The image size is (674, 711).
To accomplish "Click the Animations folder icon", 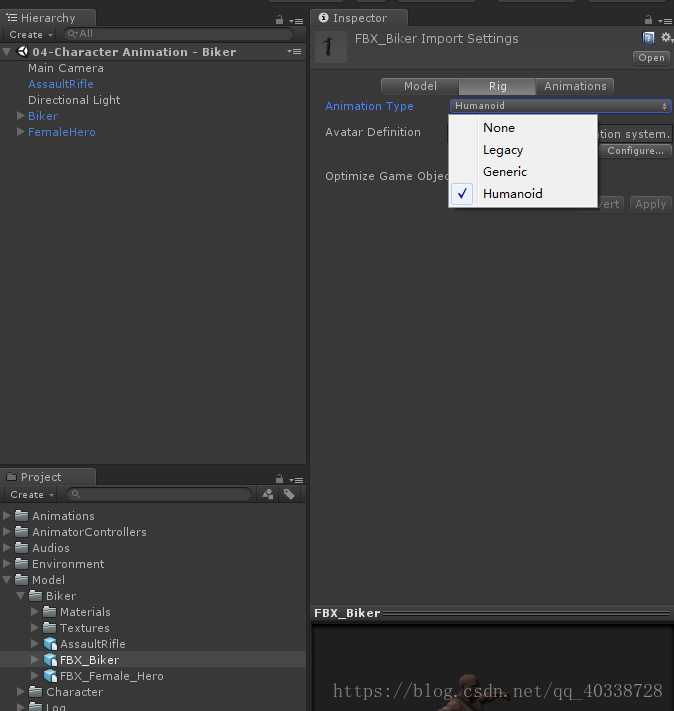I will [x=21, y=516].
